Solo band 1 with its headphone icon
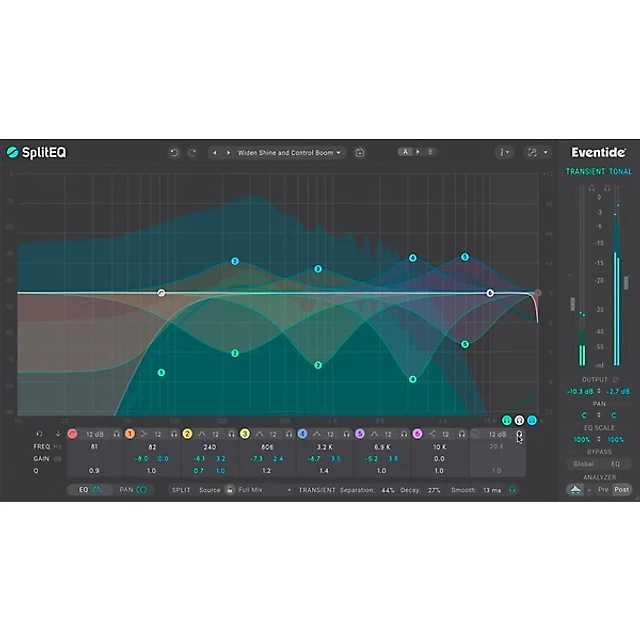640x640 pixels. [174, 434]
